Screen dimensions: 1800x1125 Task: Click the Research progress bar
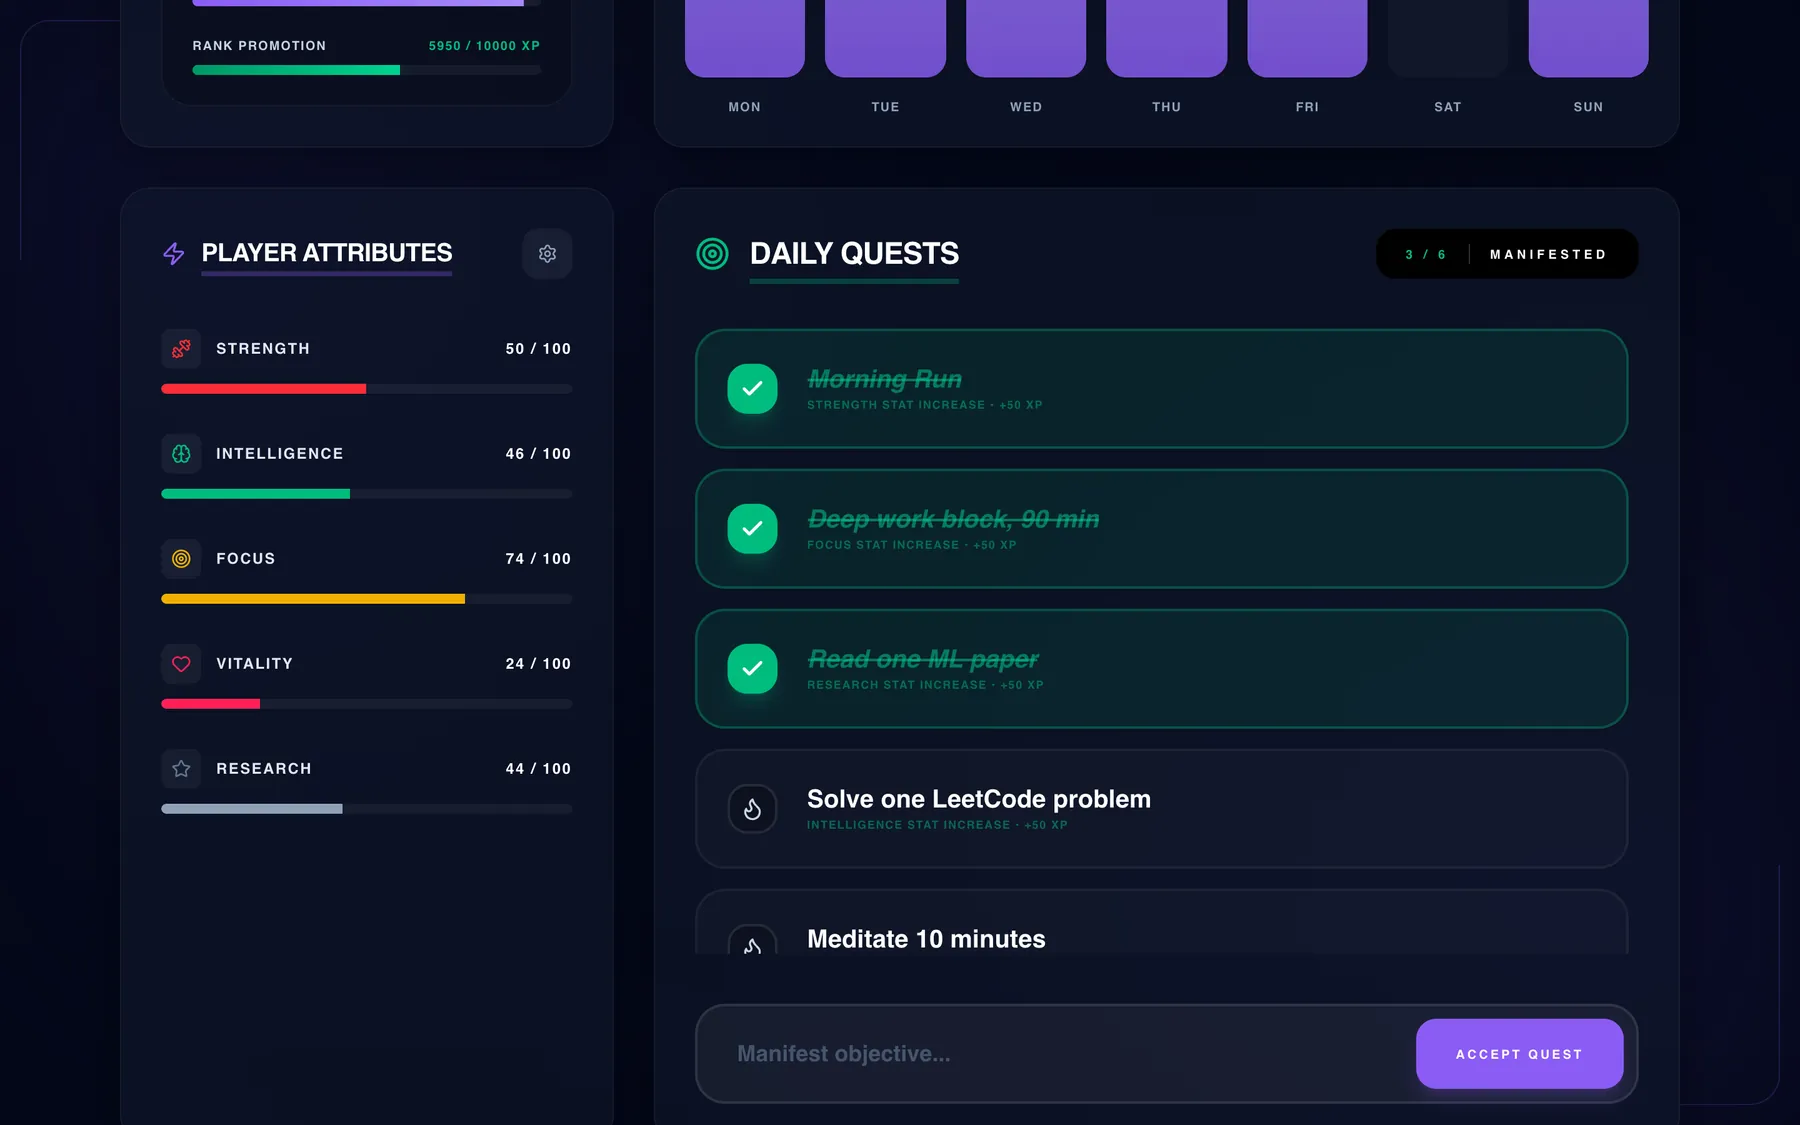pyautogui.click(x=367, y=809)
